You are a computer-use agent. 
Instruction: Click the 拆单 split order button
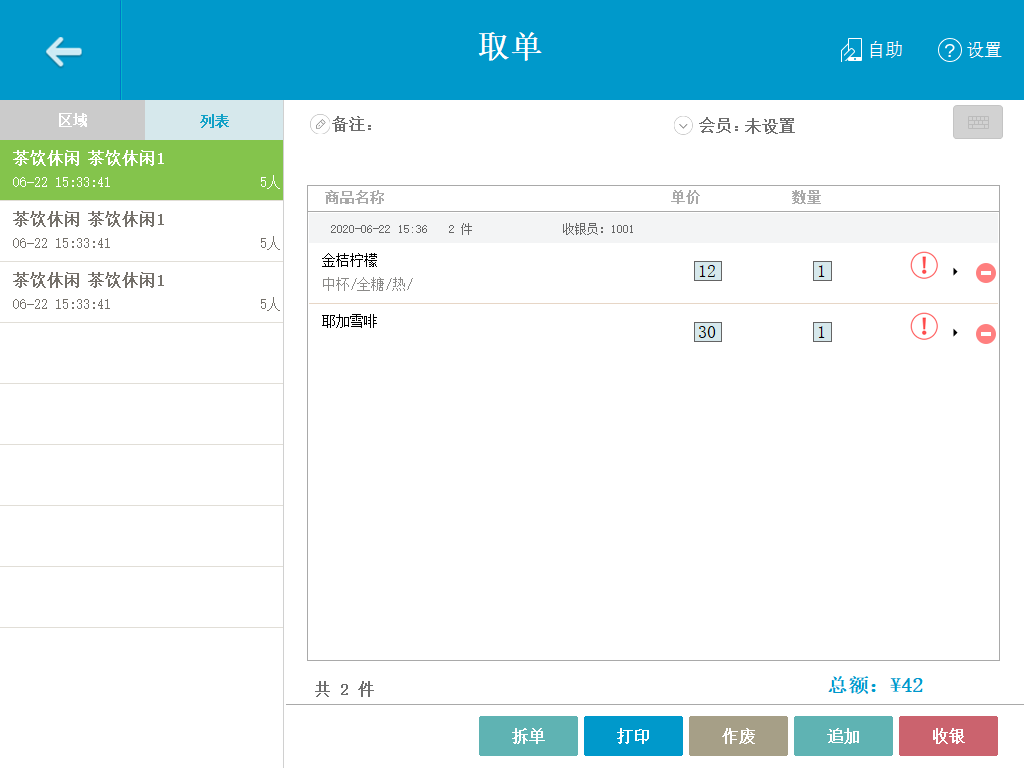click(528, 736)
